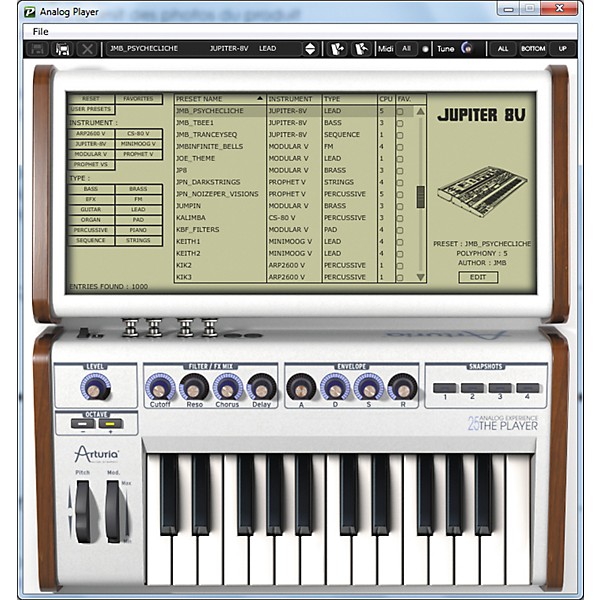Click the envelope S (sustain) knob

coord(369,388)
